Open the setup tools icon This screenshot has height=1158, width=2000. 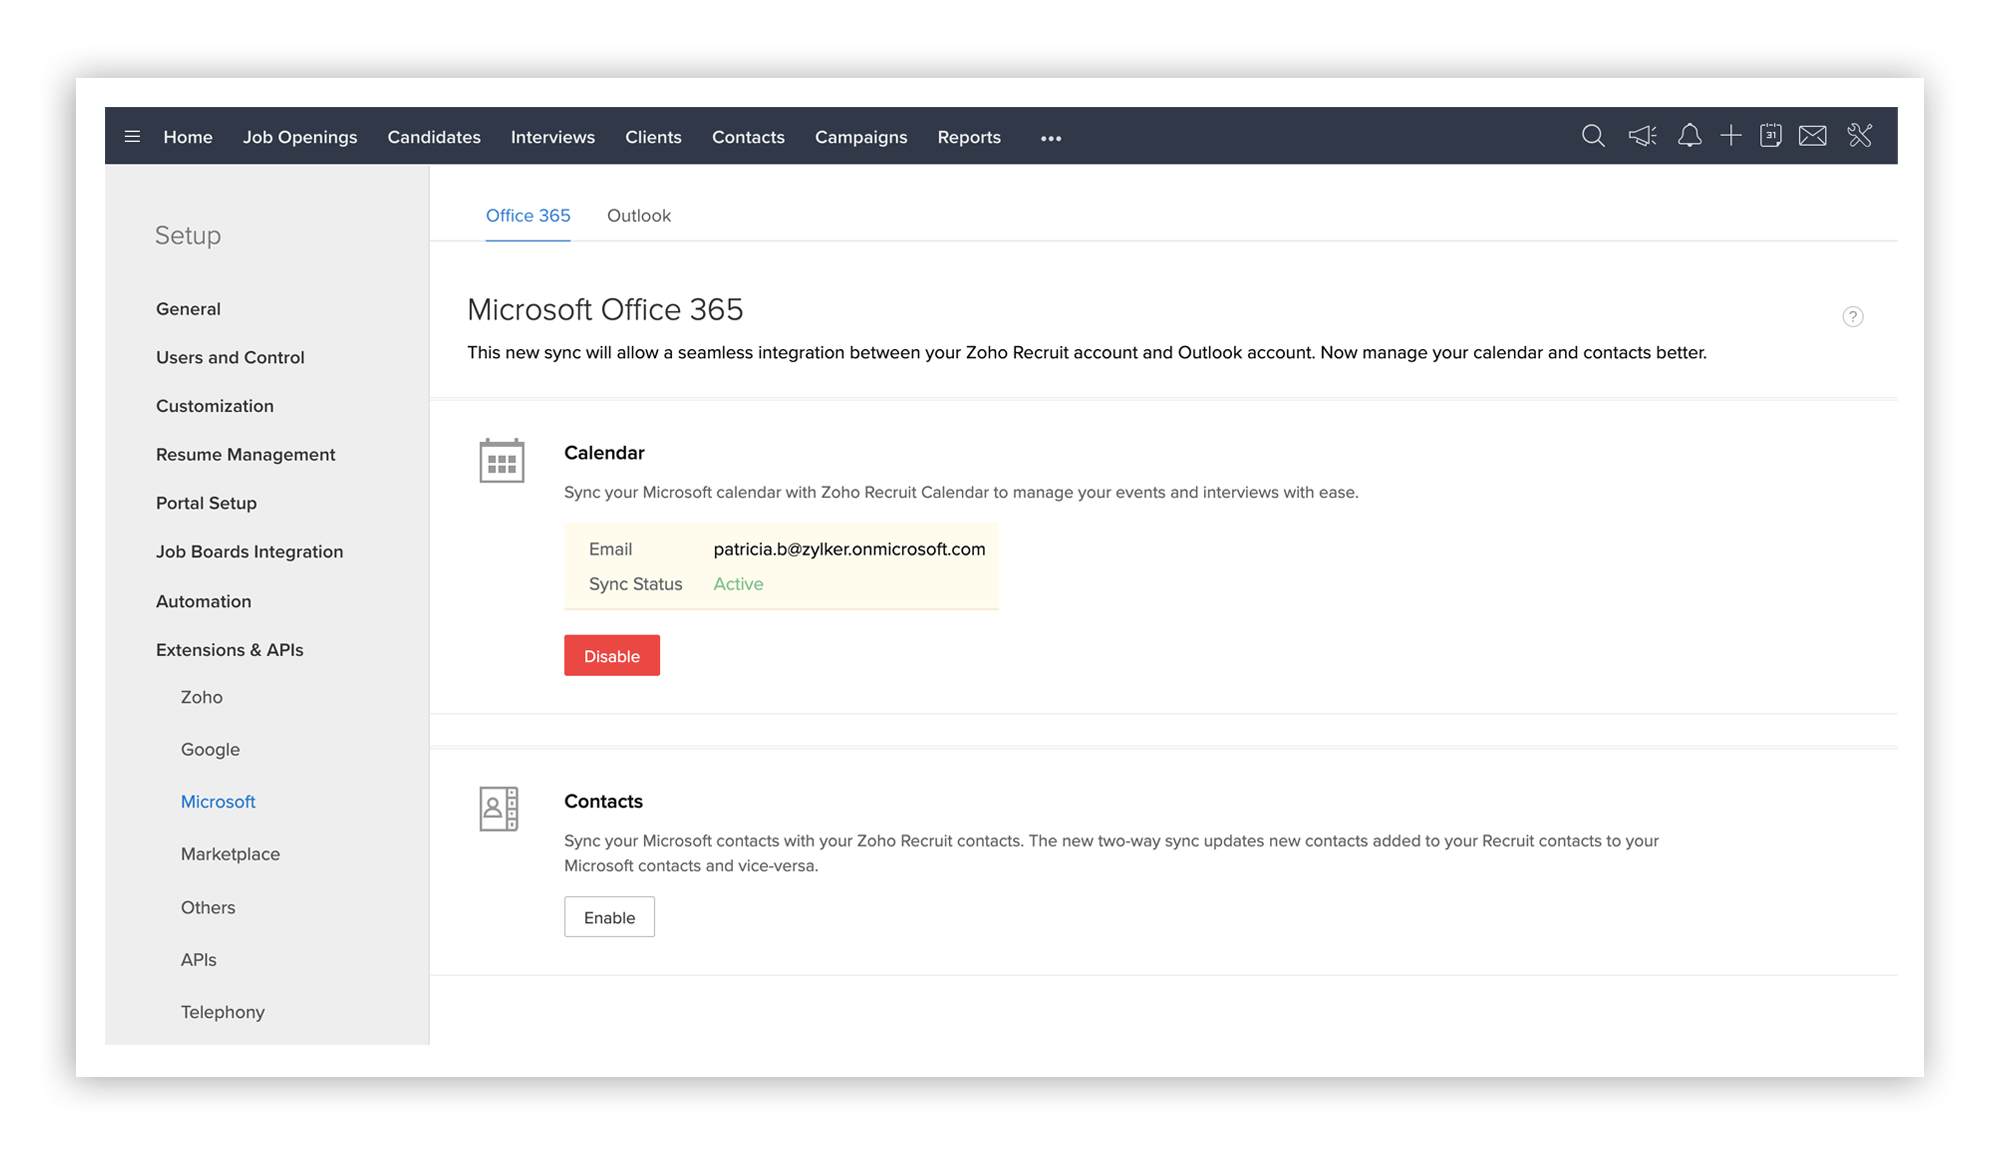tap(1860, 136)
